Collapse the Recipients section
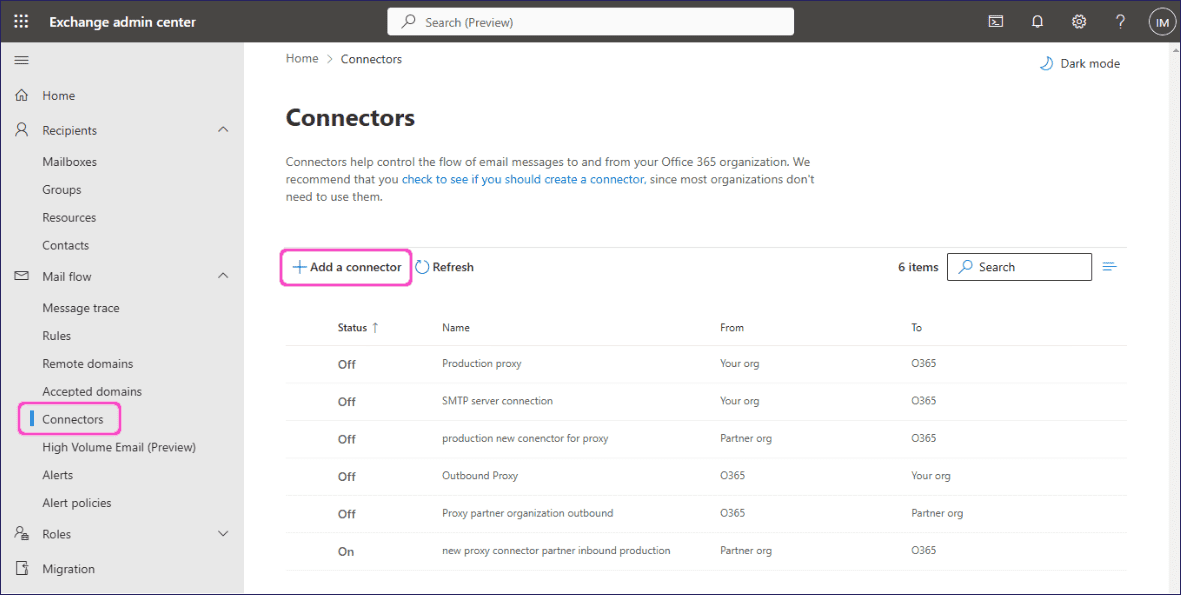The image size is (1181, 595). (222, 129)
